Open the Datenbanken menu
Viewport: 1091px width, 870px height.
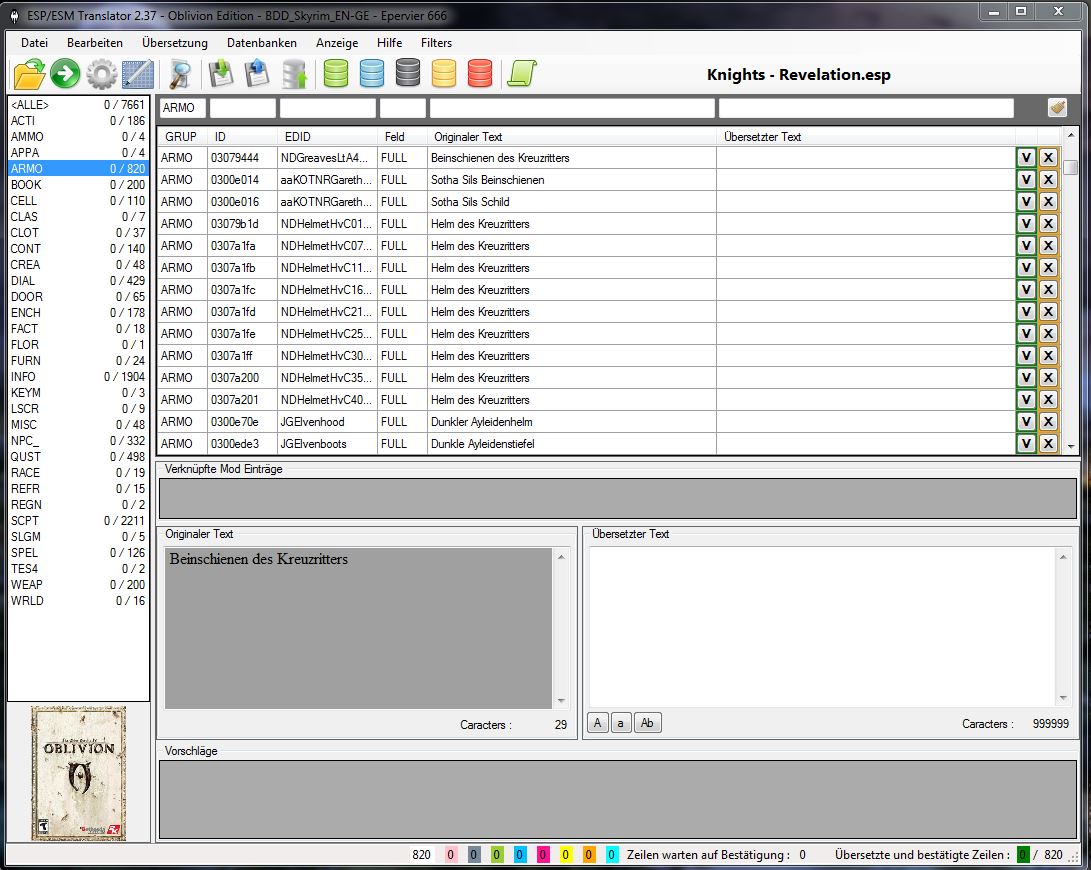coord(262,43)
